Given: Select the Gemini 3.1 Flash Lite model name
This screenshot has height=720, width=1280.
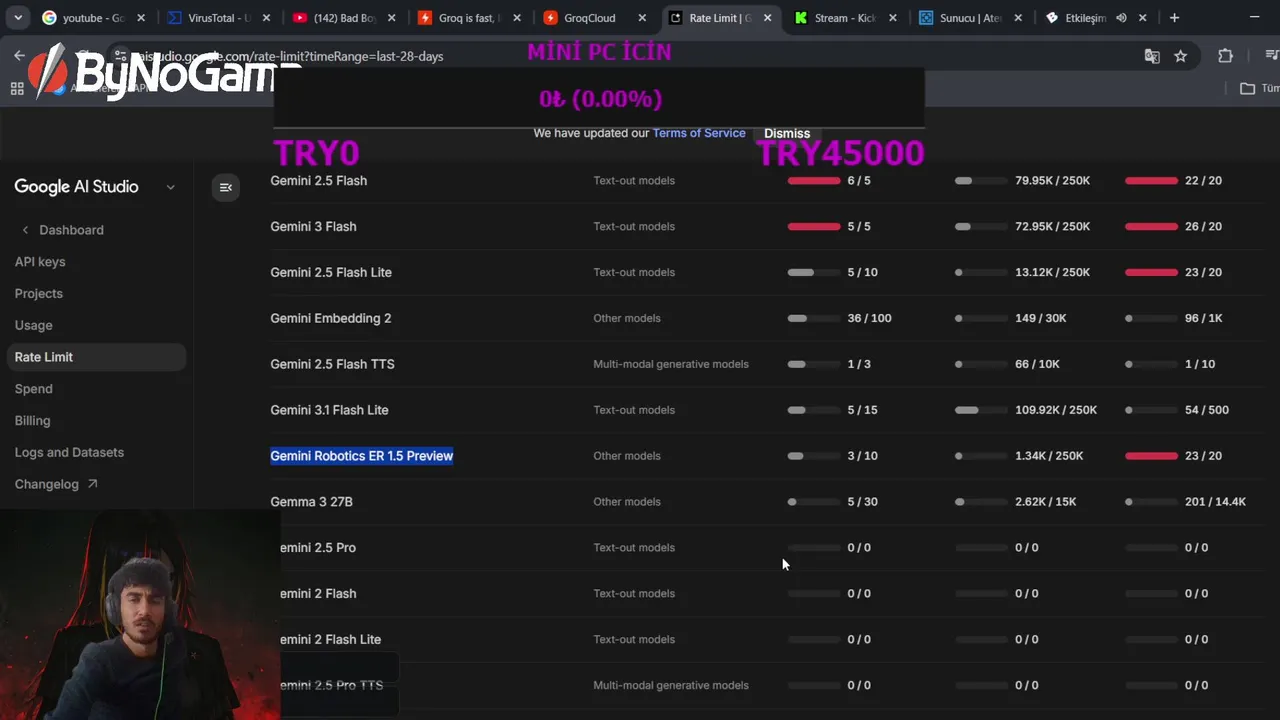Looking at the screenshot, I should (329, 410).
